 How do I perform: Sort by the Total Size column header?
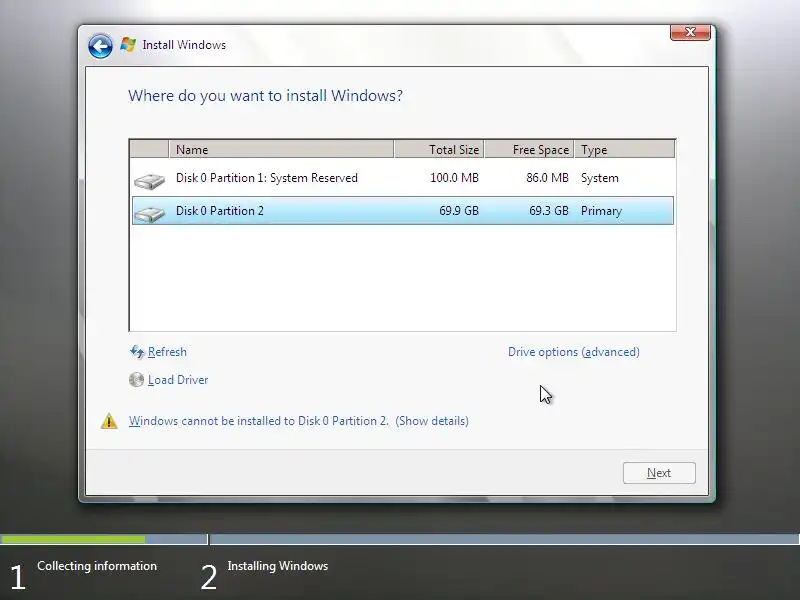coord(439,149)
